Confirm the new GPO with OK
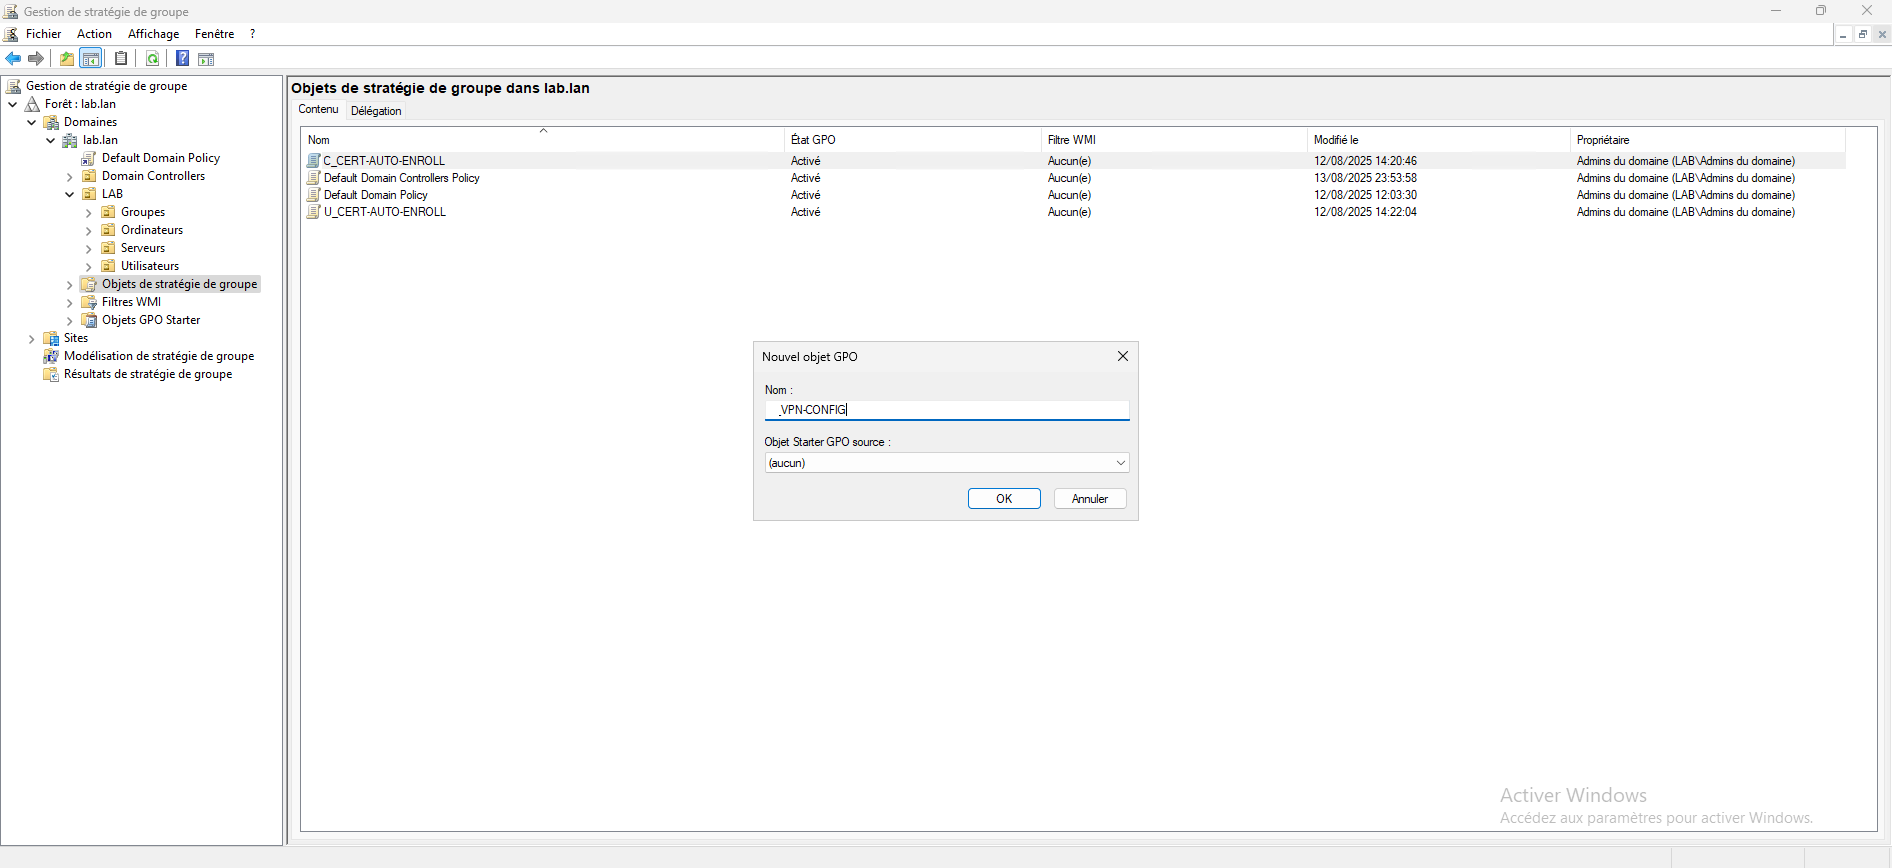 [x=1004, y=499]
